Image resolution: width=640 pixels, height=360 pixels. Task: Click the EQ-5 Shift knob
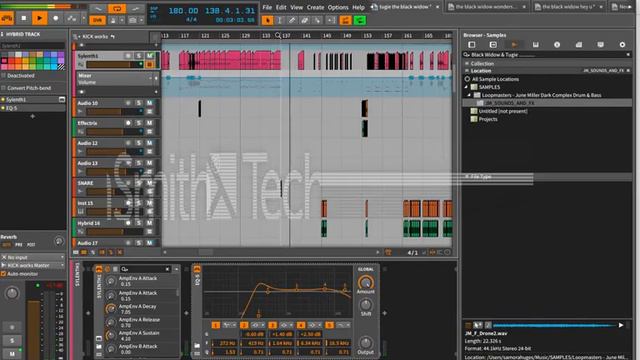(366, 304)
